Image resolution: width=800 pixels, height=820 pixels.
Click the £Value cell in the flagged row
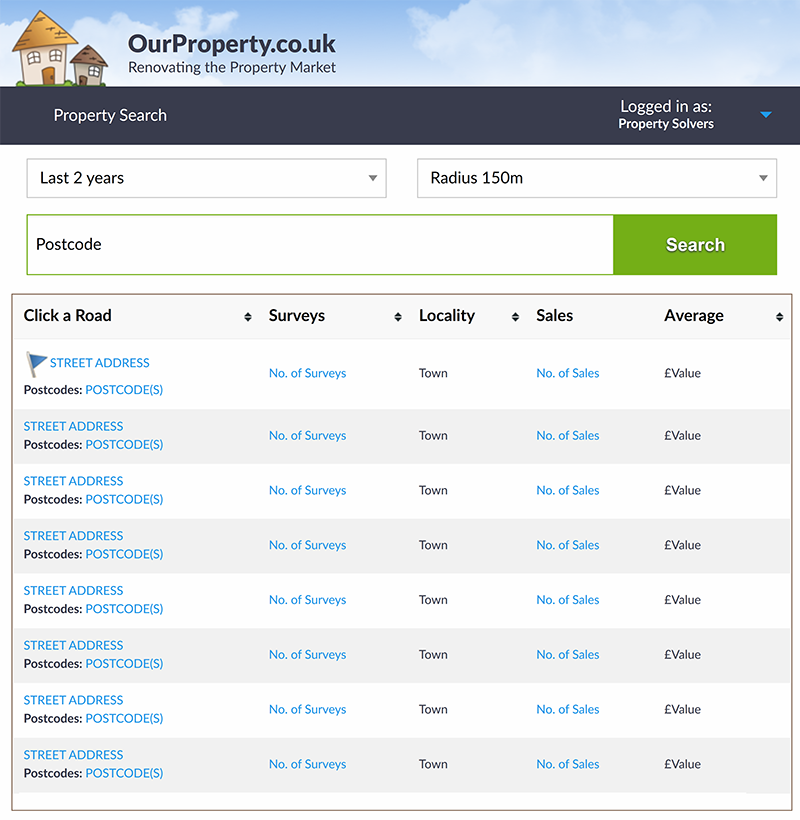(682, 373)
